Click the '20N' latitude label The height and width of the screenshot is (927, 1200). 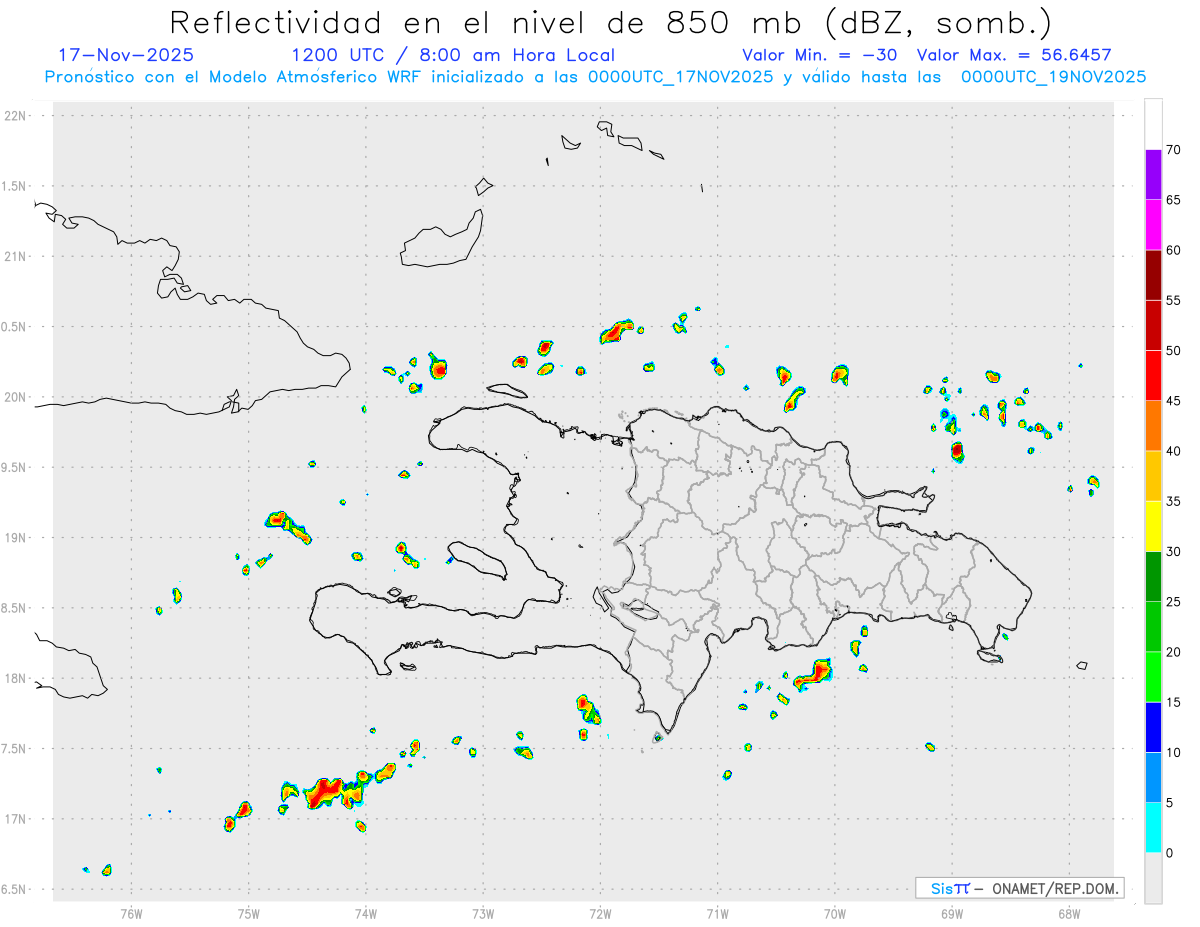pos(16,398)
